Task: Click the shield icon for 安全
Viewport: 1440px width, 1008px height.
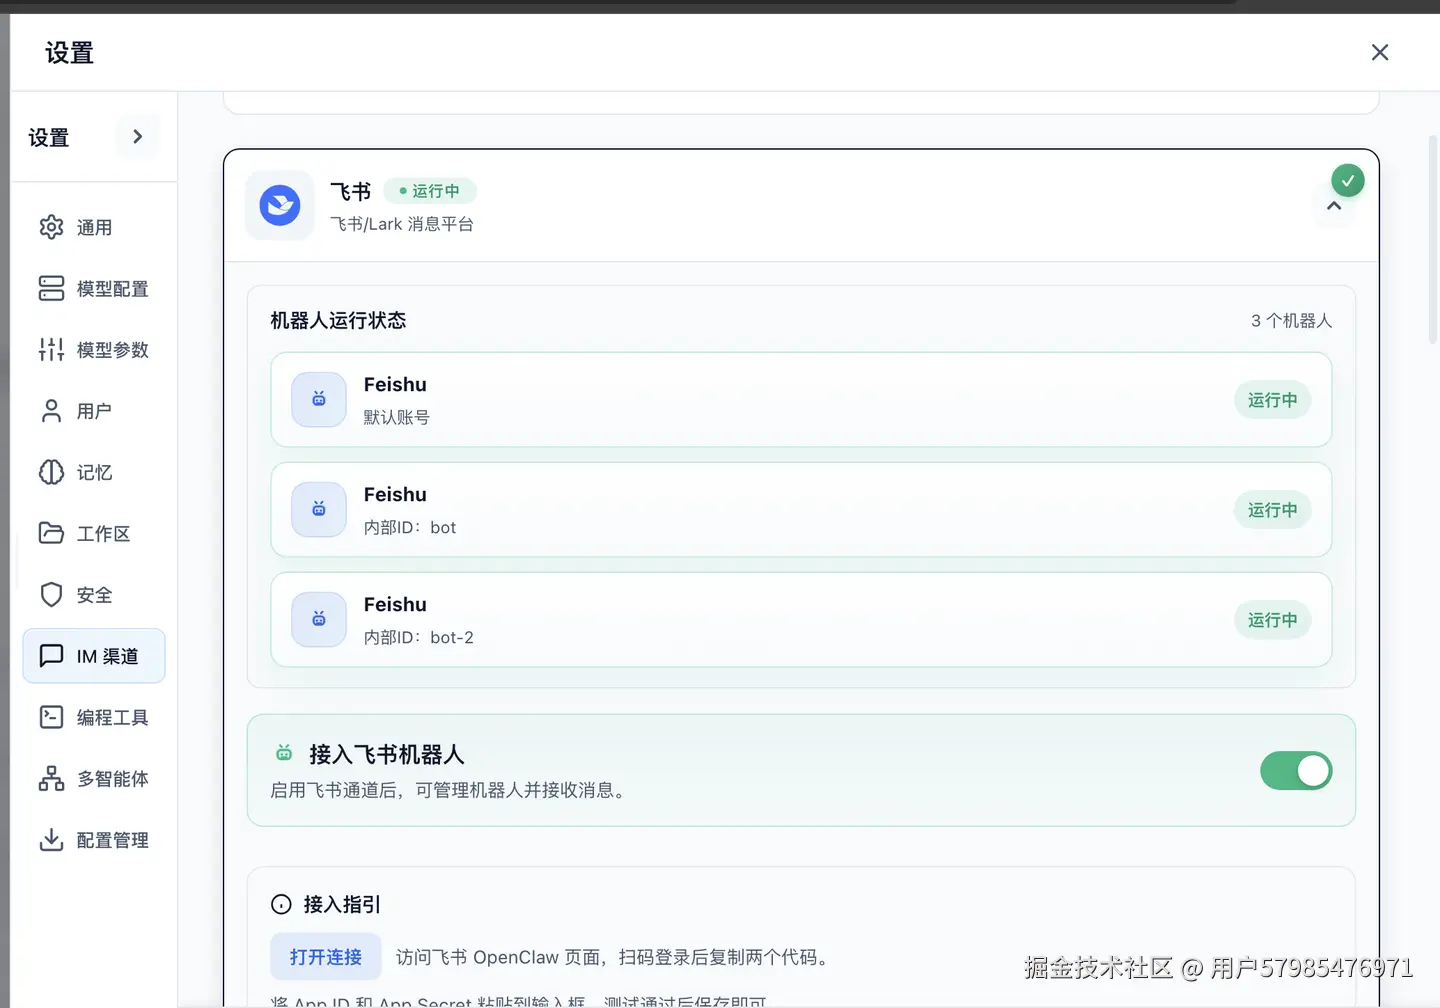Action: 51,595
